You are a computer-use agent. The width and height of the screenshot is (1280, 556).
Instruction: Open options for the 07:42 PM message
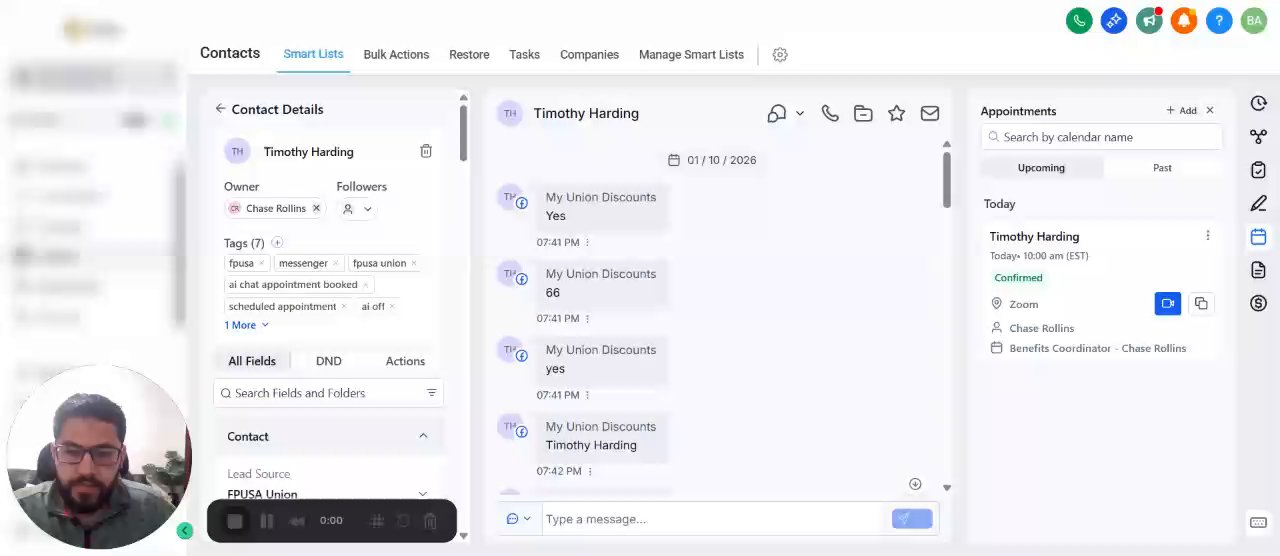[589, 472]
